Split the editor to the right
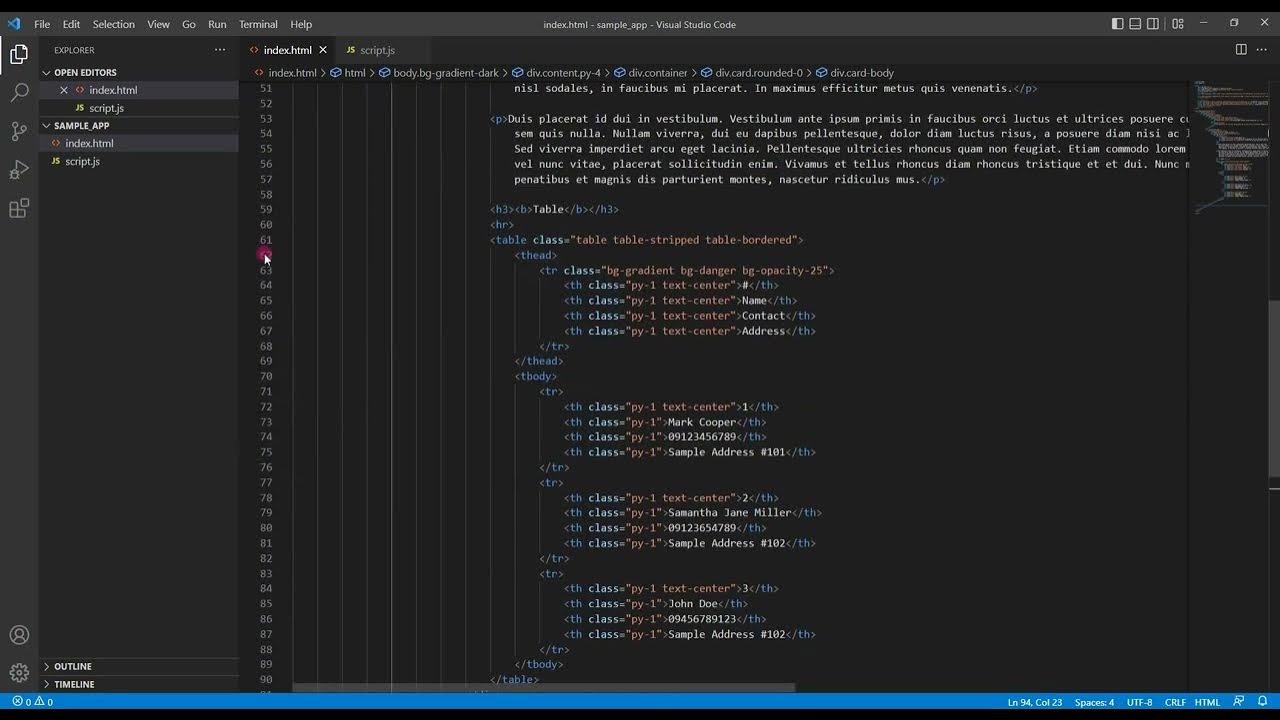Screen dimensions: 1280x720 (x=1241, y=50)
